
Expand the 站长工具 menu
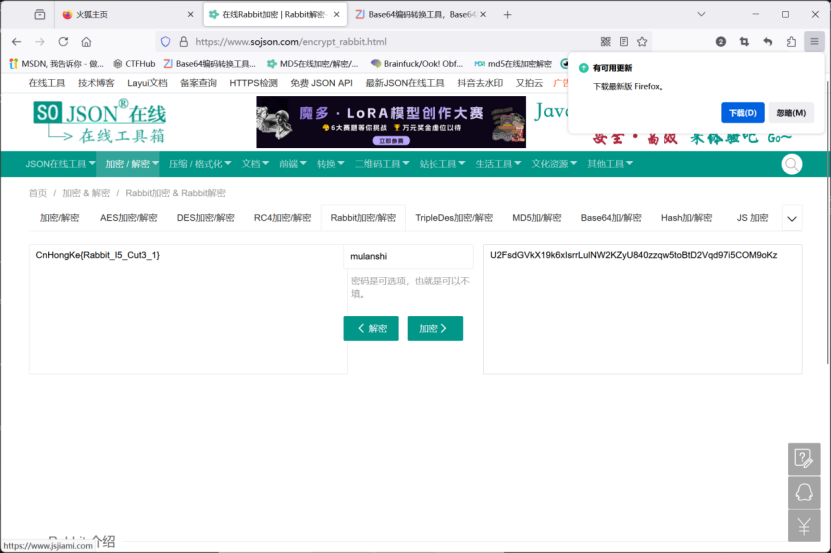click(442, 164)
